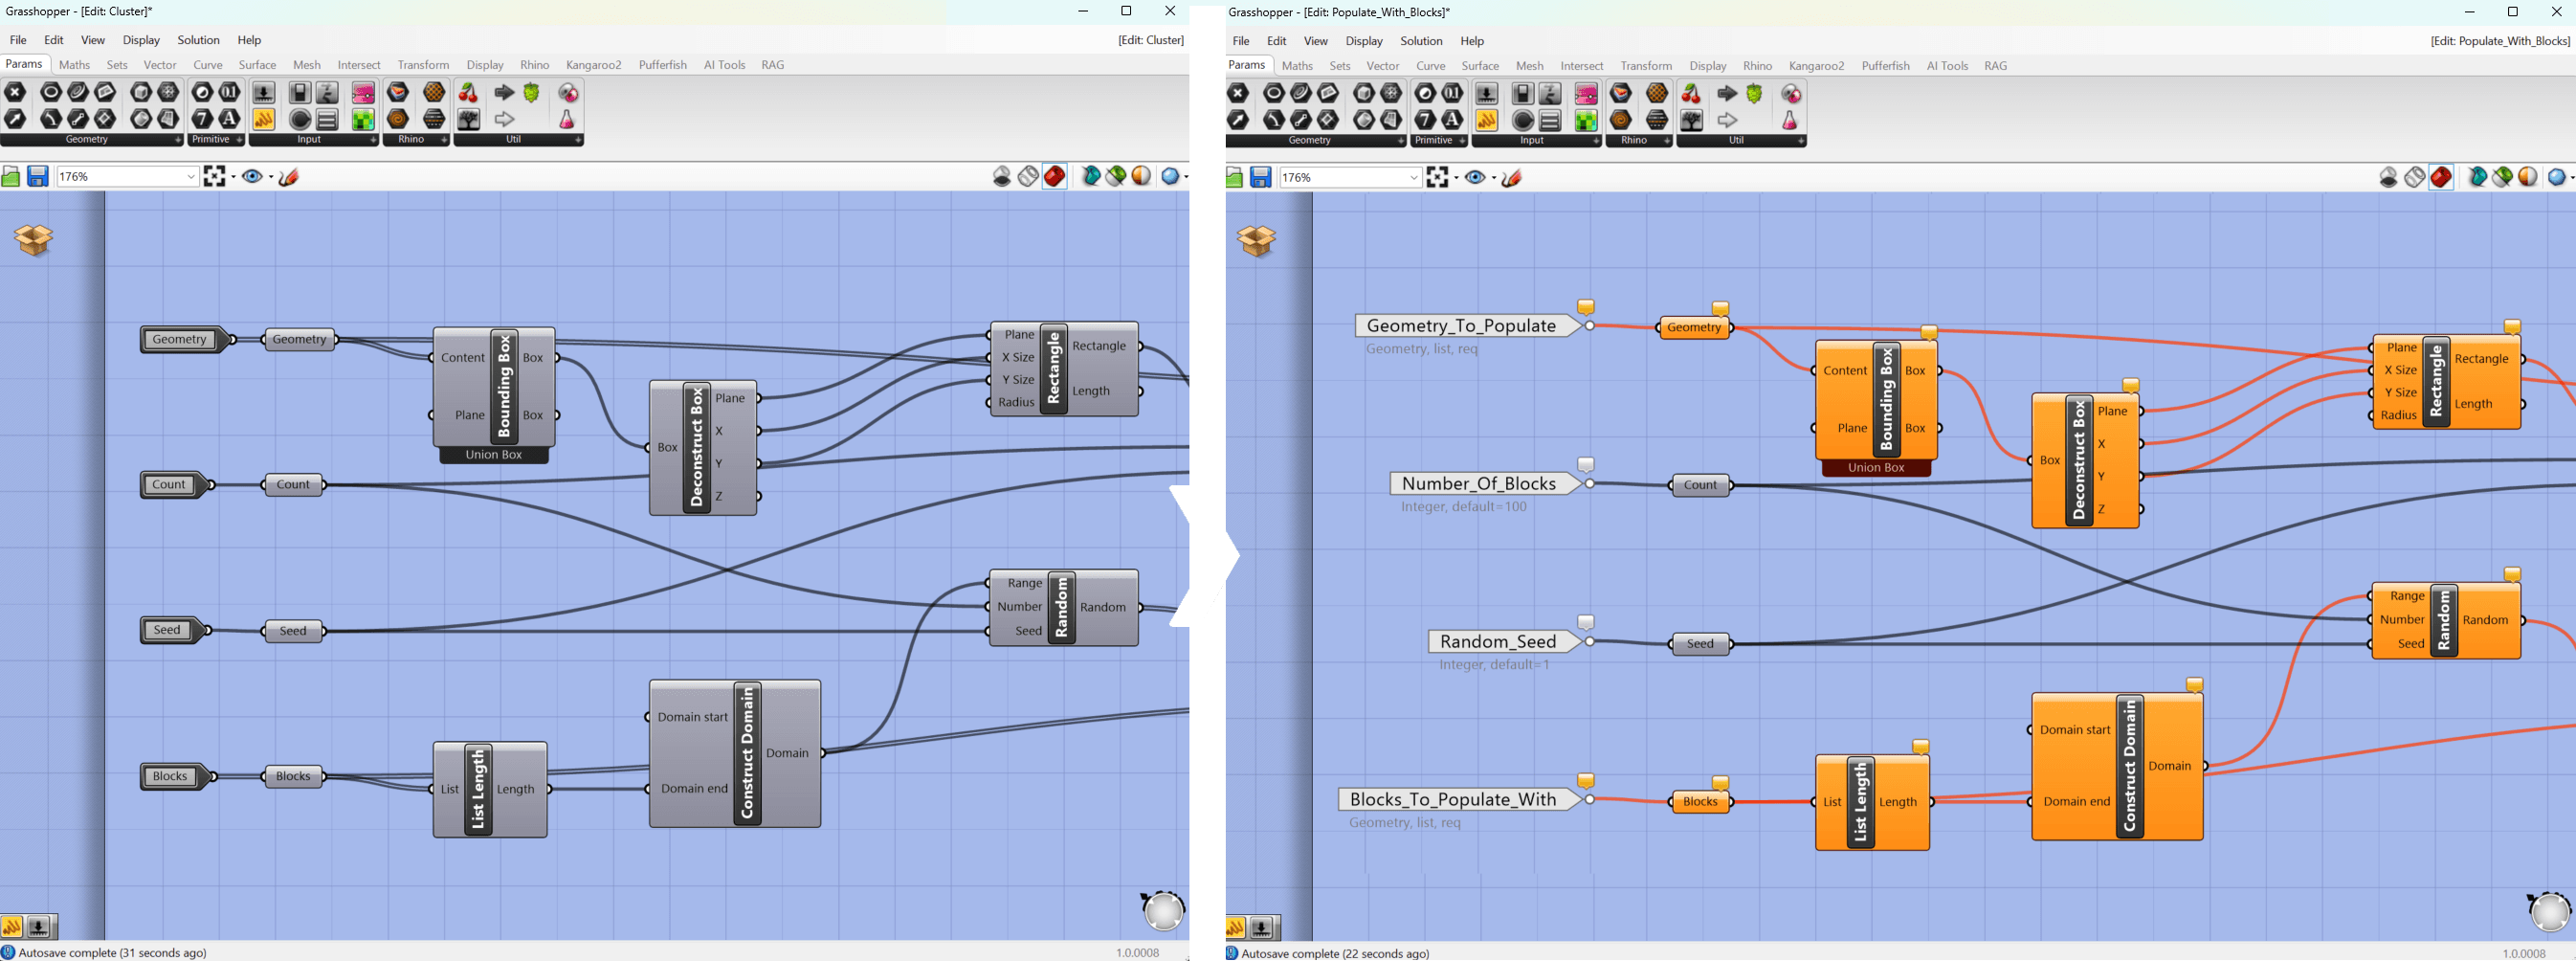The image size is (2576, 961).
Task: Open the Display menu in the Populate_With_Blocks window
Action: [x=1364, y=41]
